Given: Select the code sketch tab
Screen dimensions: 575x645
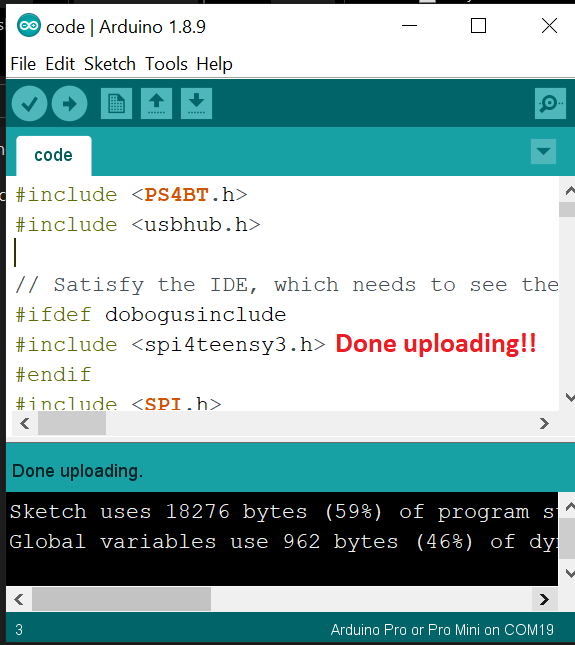Looking at the screenshot, I should click(x=54, y=155).
